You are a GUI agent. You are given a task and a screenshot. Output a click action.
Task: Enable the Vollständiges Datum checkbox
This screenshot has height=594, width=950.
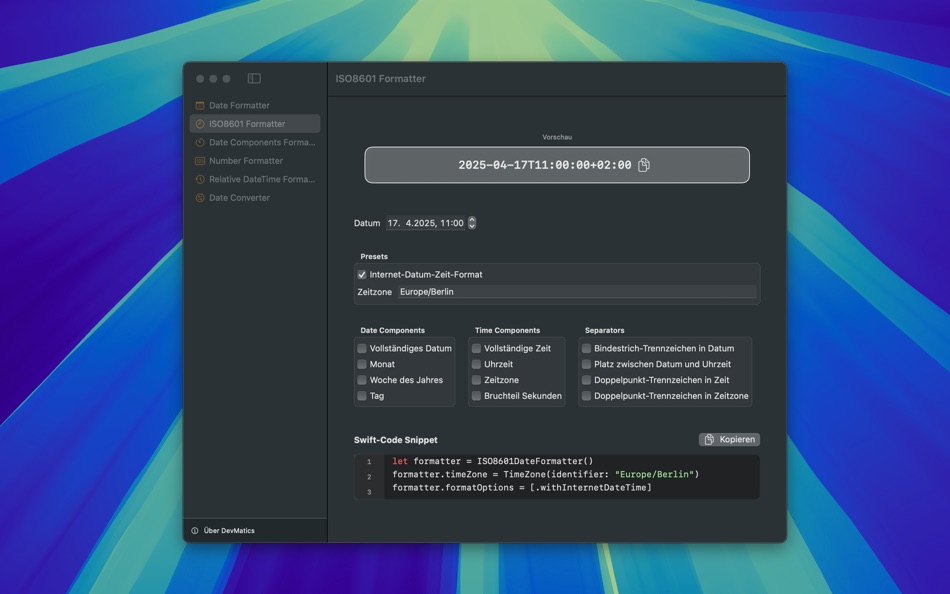[x=361, y=348]
